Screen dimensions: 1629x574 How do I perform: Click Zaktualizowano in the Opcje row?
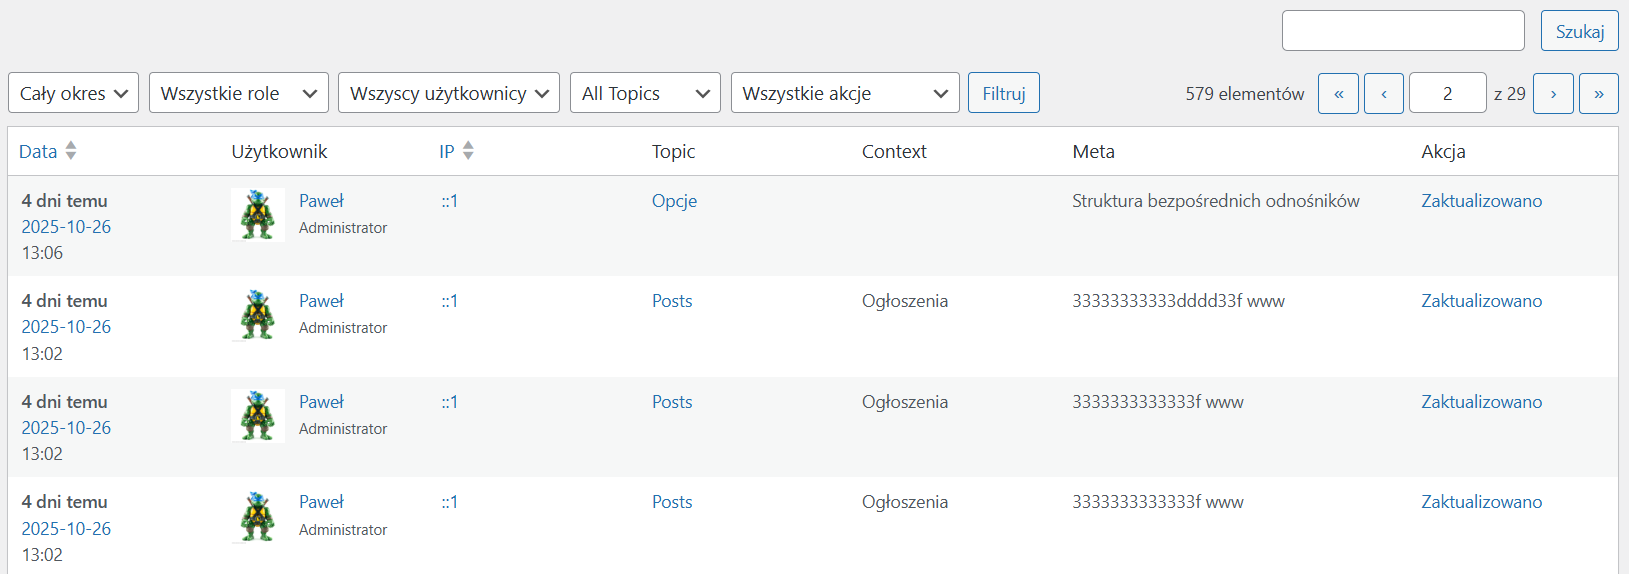[x=1481, y=201]
